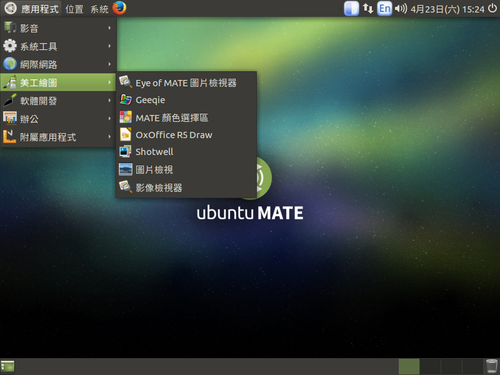Open the 位置 places menu

pos(74,9)
